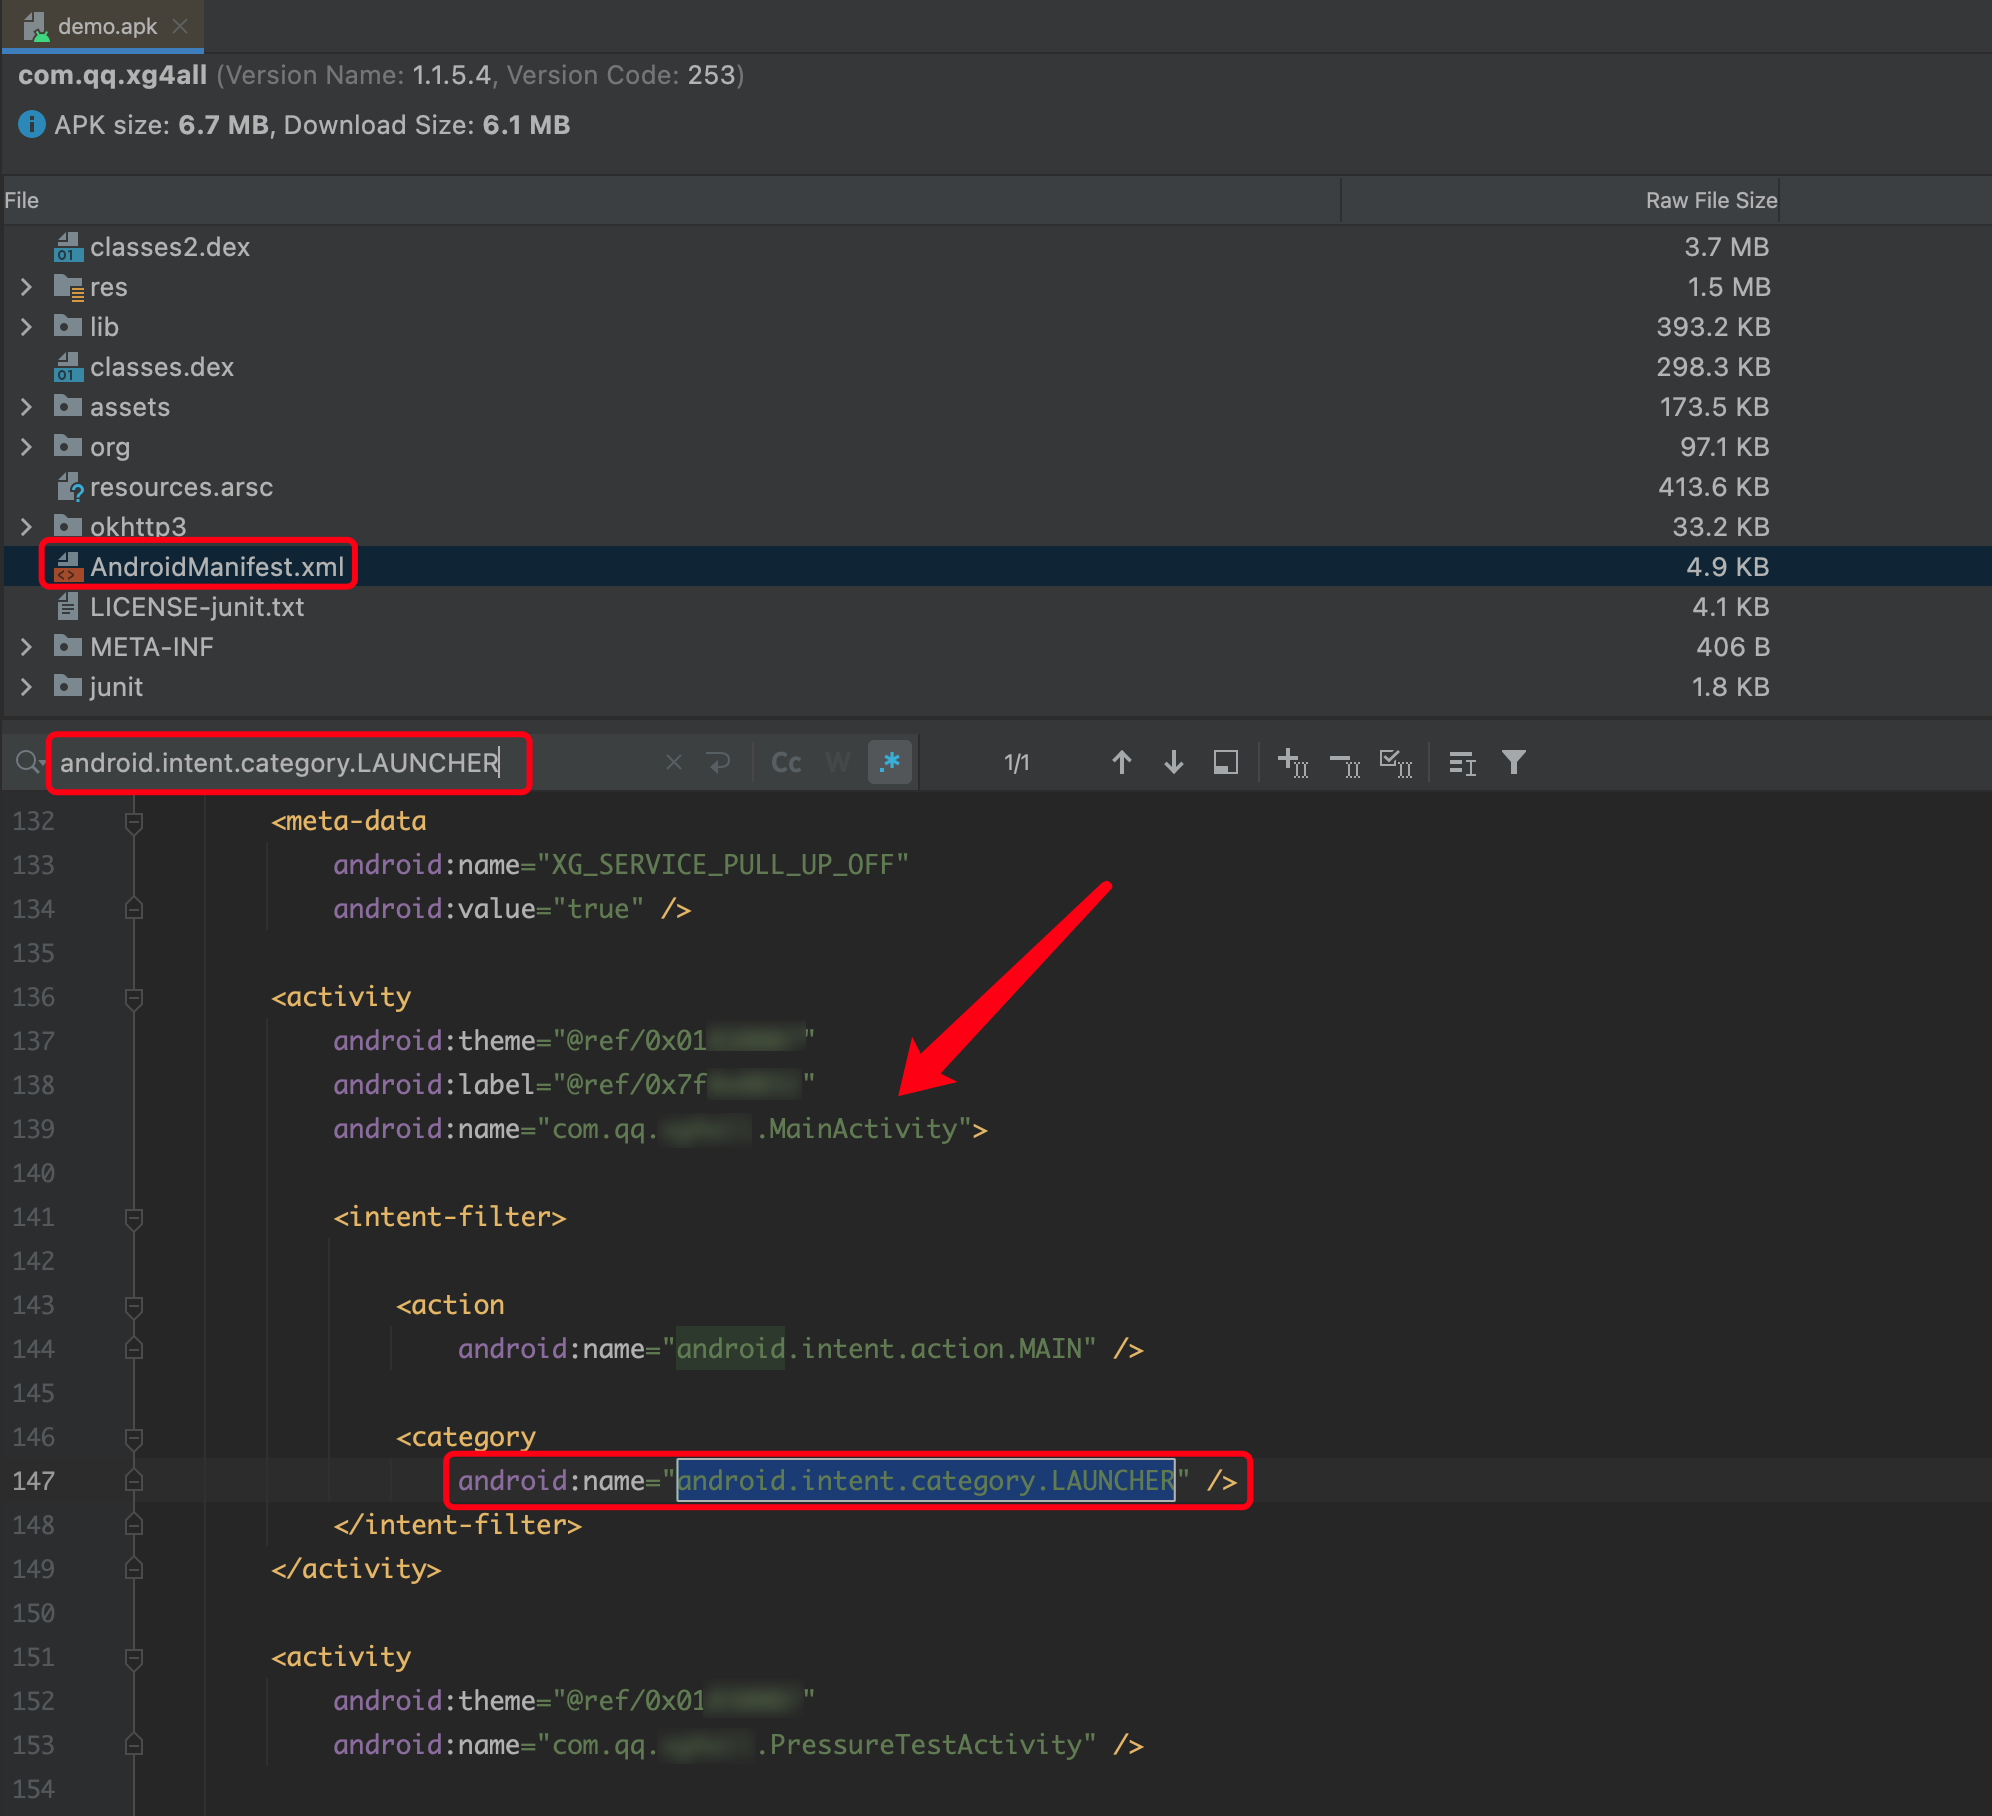Go to the previous search occurrence
1992x1816 pixels.
click(x=1121, y=763)
